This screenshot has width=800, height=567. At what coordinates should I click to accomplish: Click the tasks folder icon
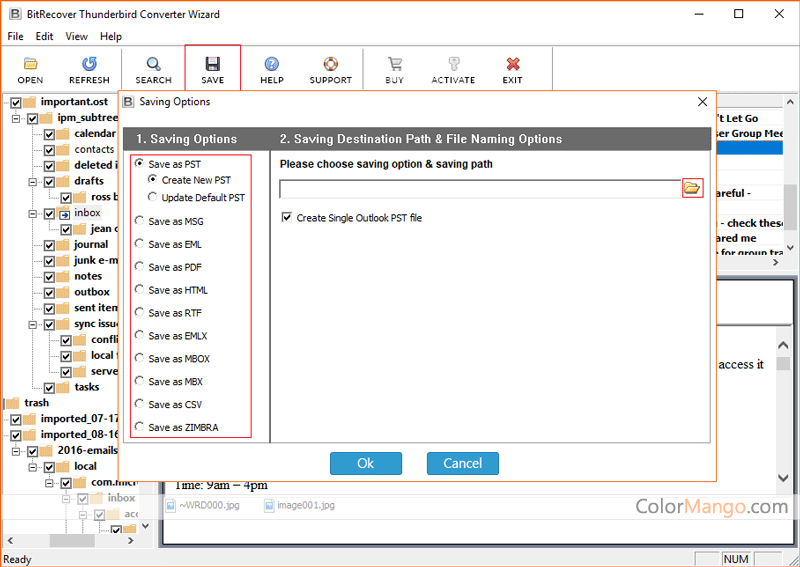pos(63,387)
